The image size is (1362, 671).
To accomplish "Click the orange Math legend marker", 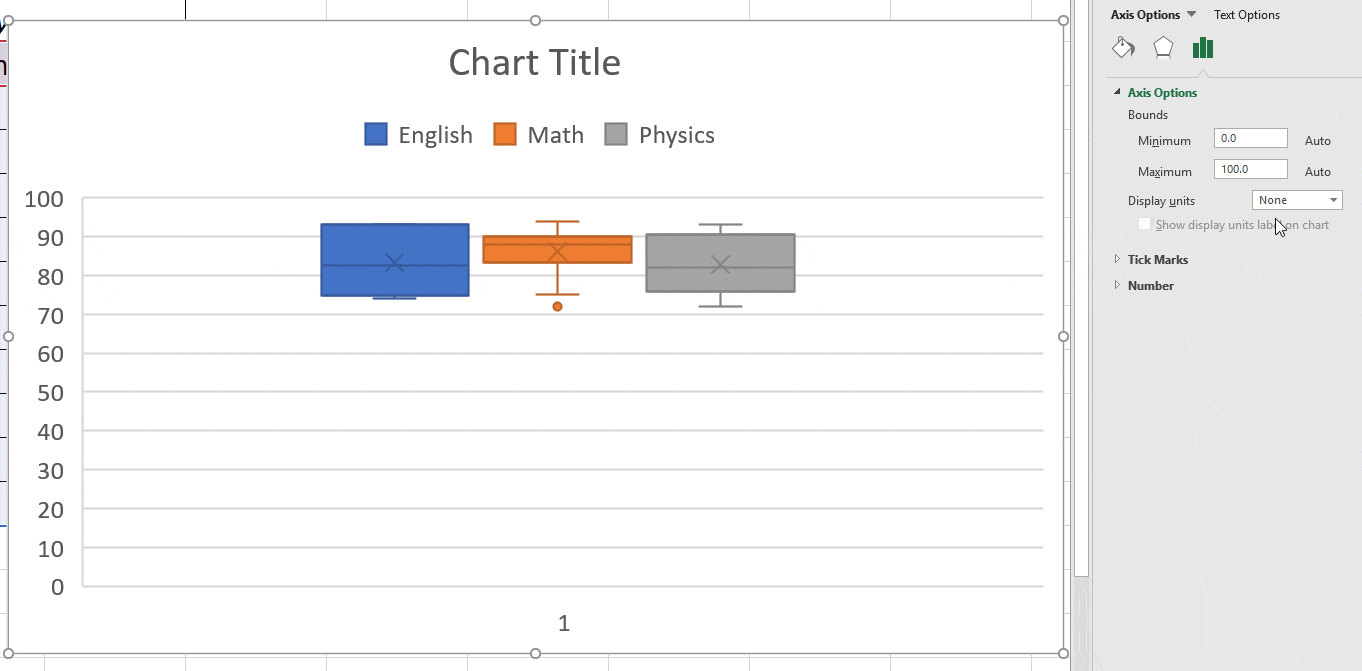I will click(x=505, y=135).
